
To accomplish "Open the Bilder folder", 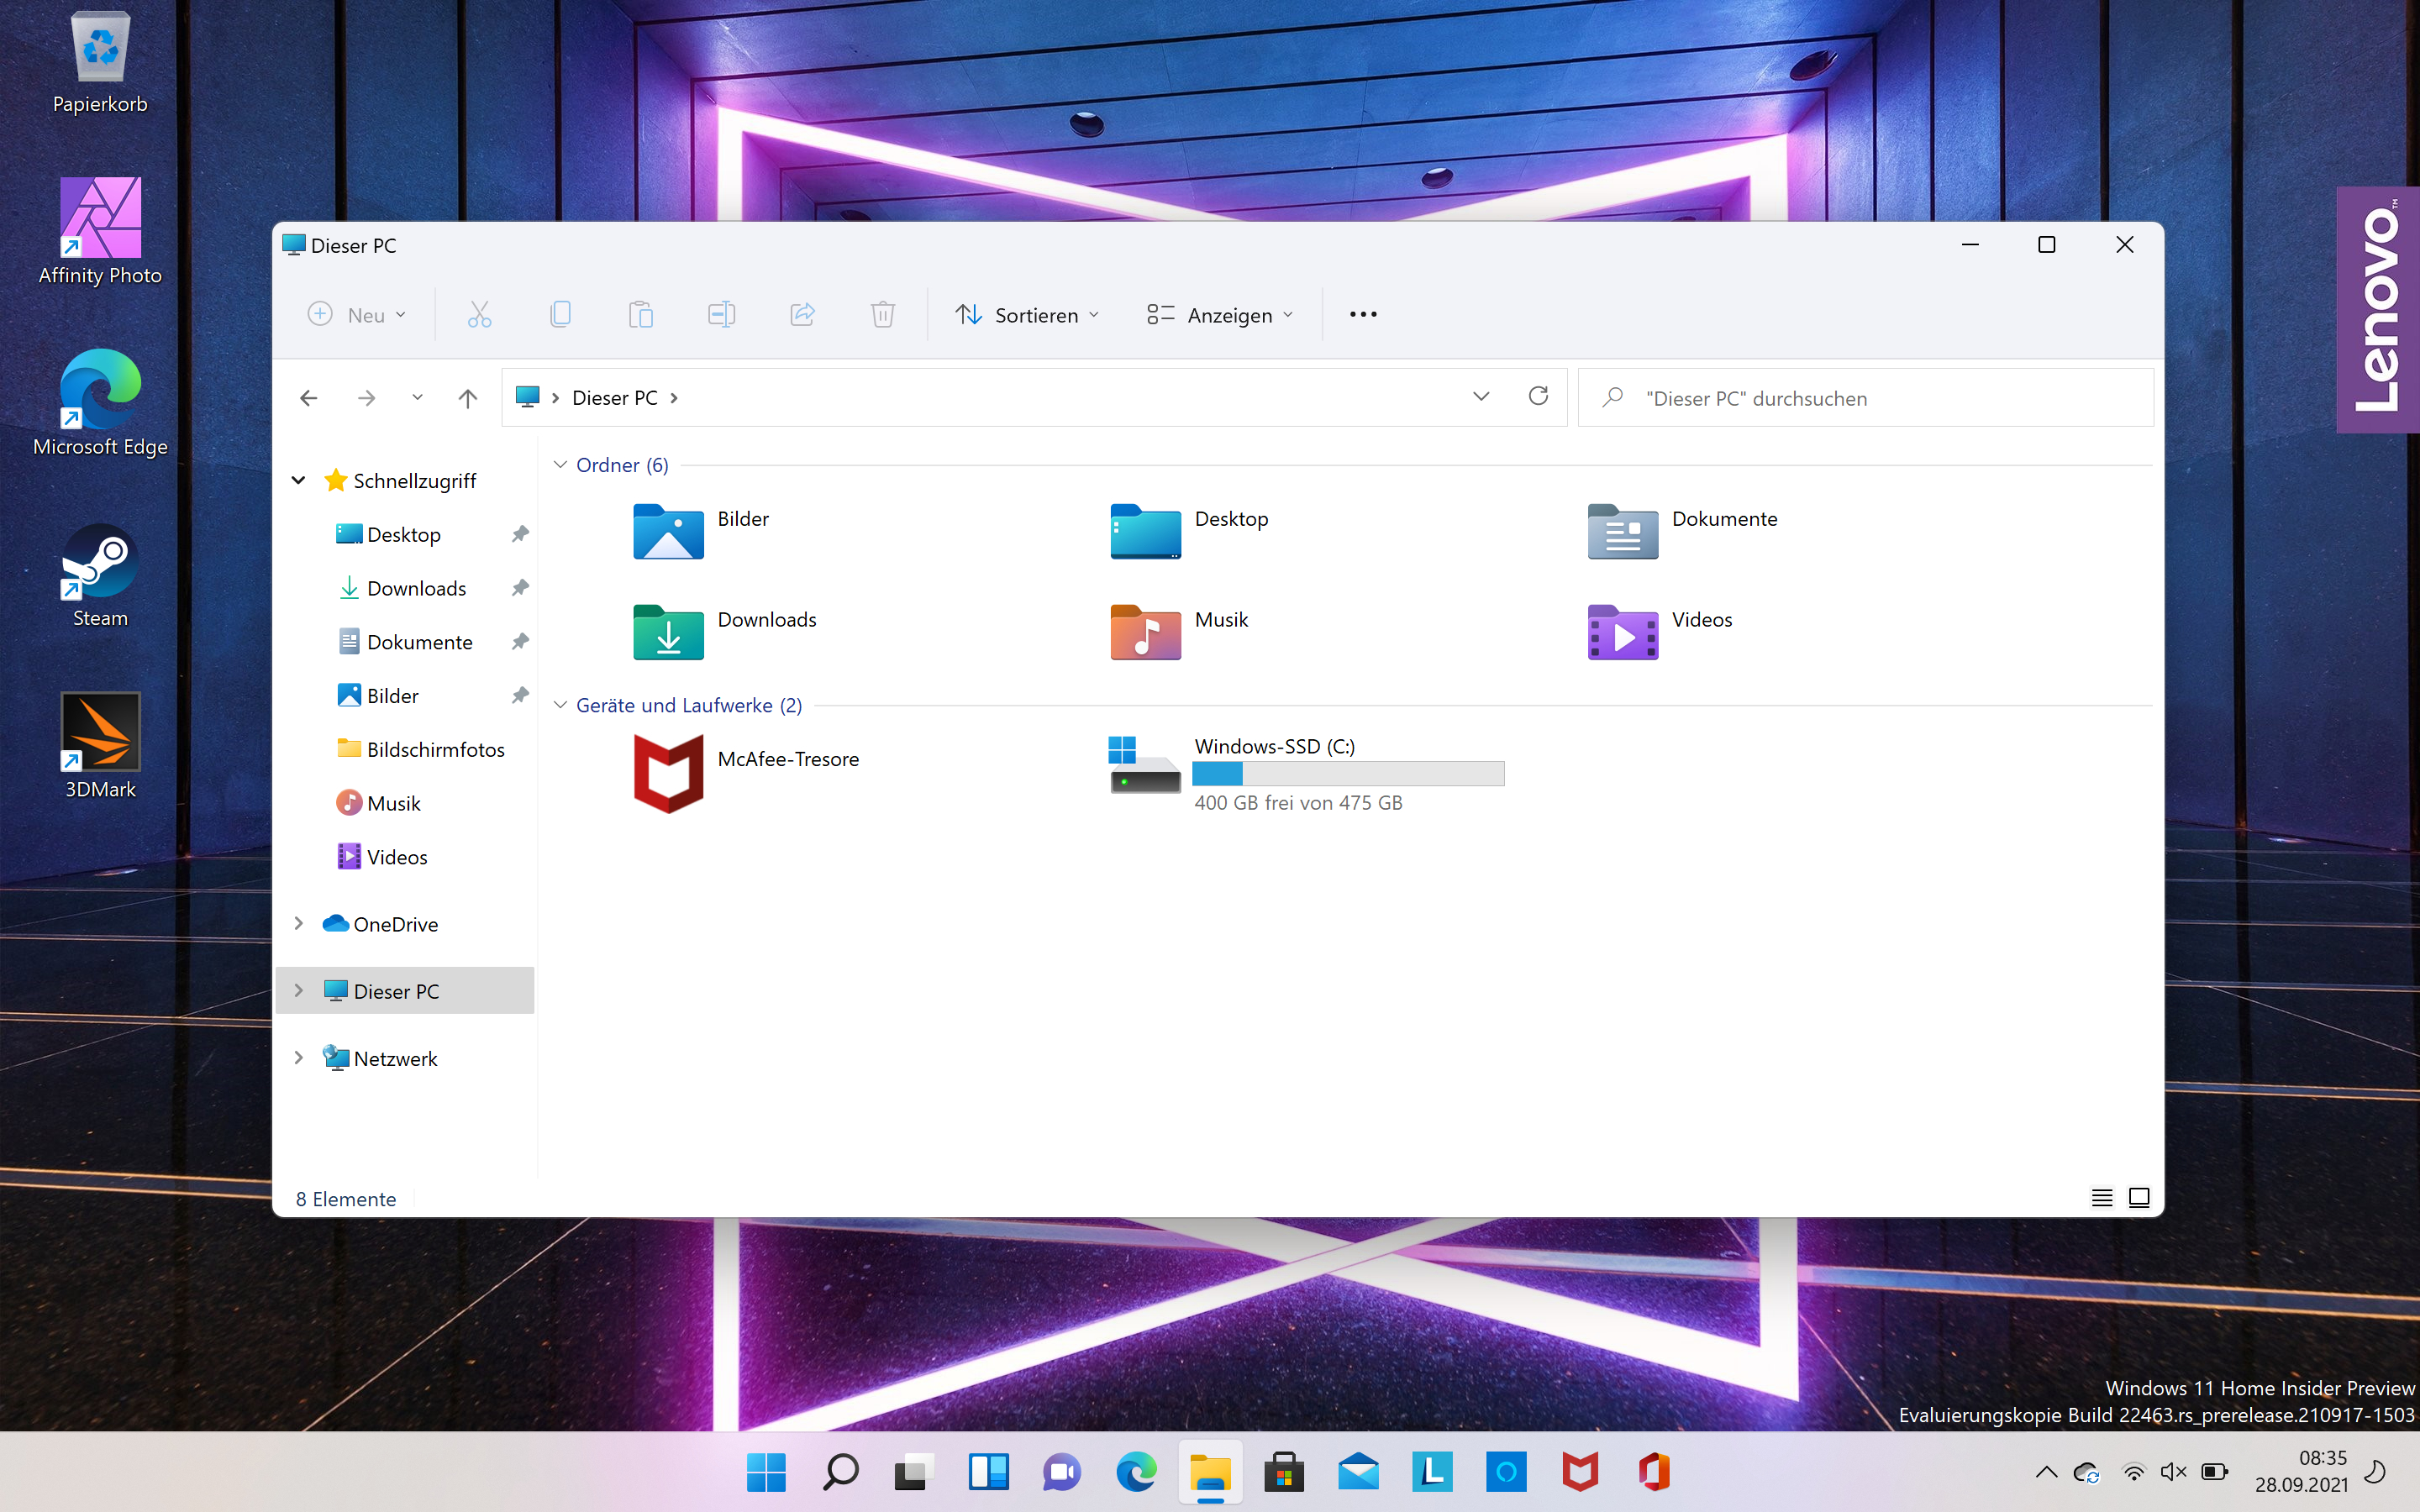I will pos(702,530).
